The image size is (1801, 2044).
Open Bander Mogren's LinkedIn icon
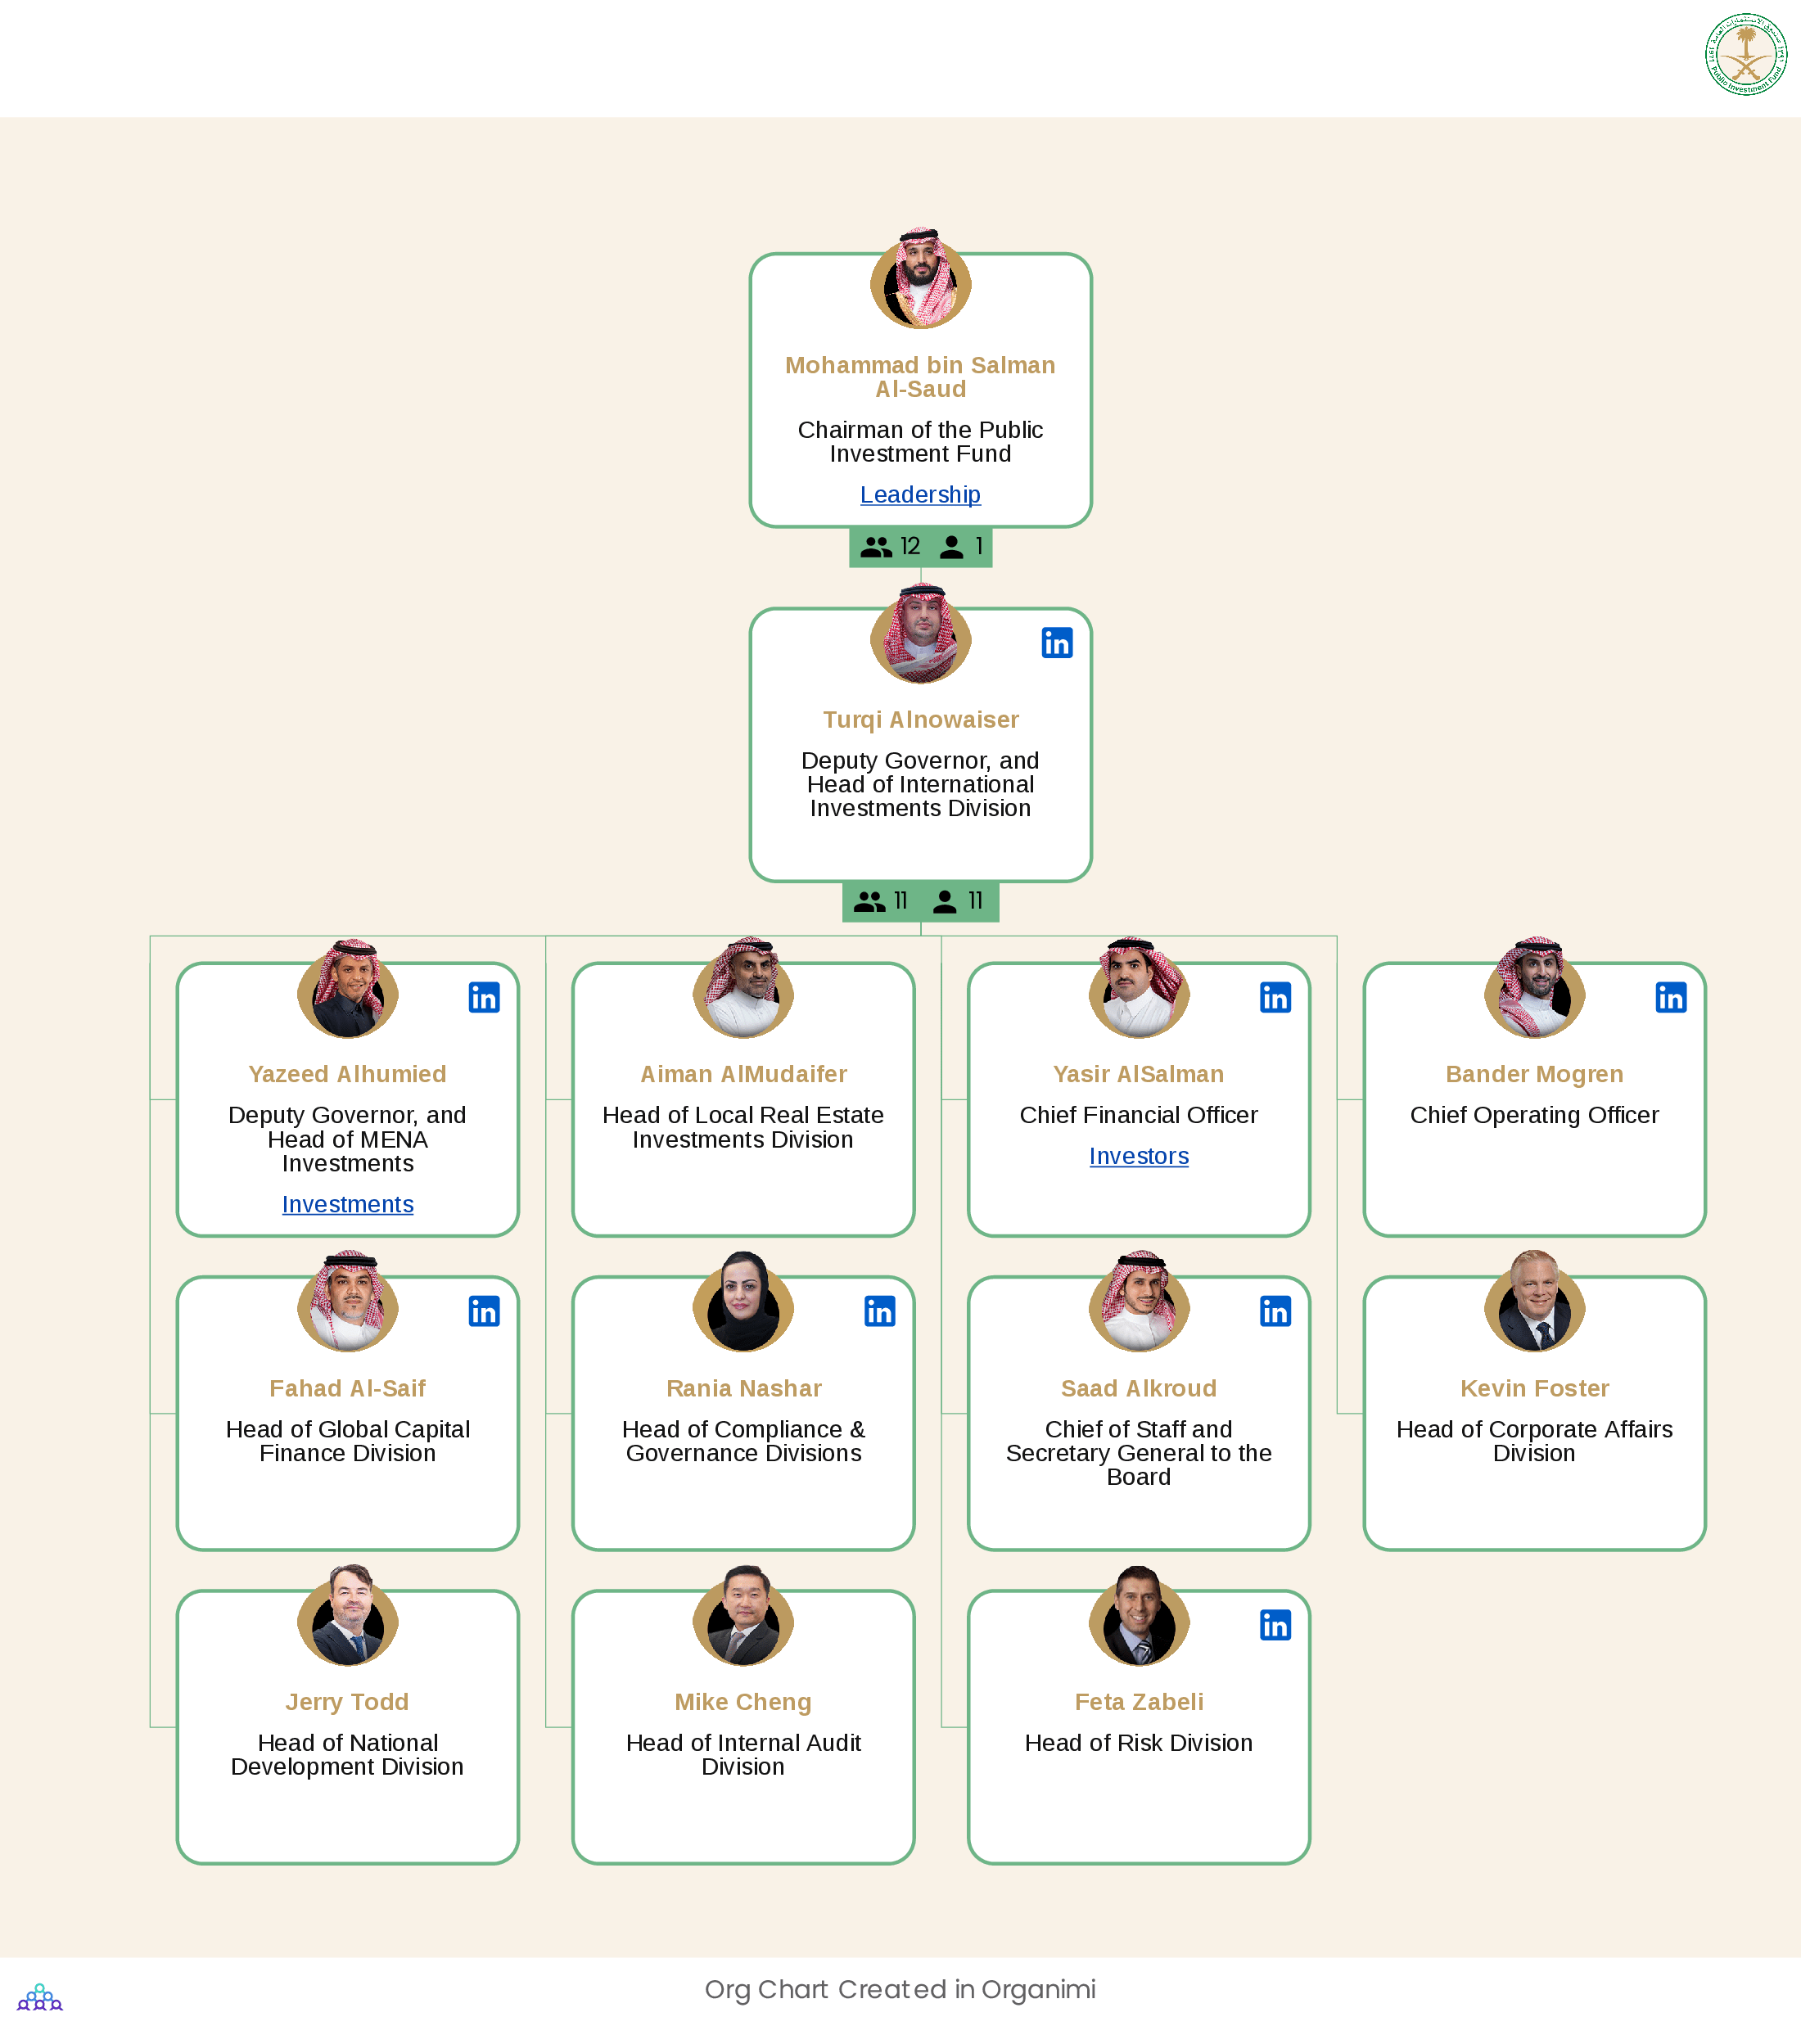click(1671, 997)
